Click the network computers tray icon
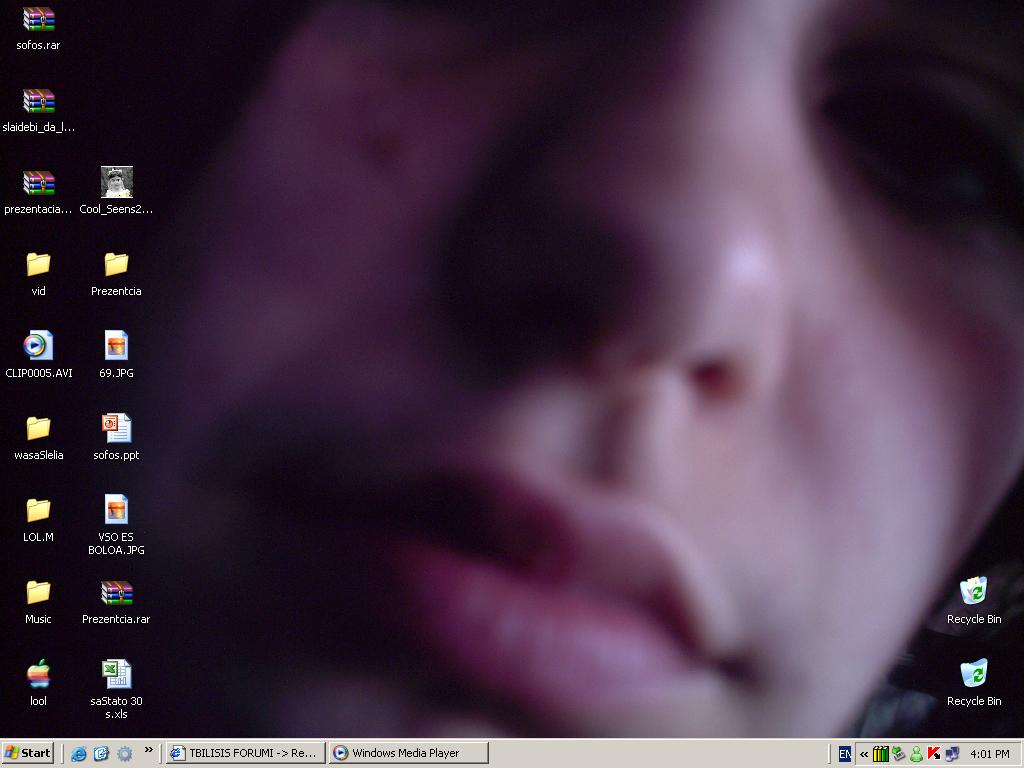The image size is (1024, 768). click(952, 754)
